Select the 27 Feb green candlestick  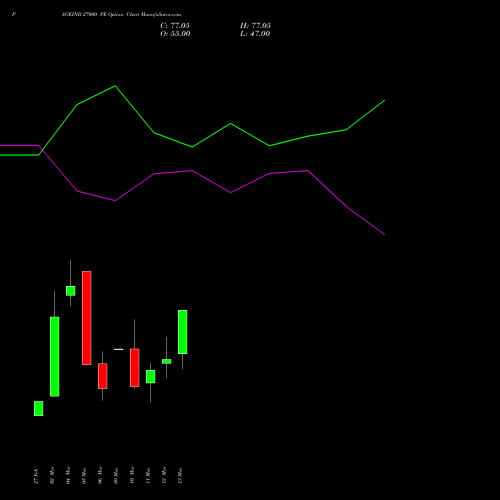pos(39,408)
